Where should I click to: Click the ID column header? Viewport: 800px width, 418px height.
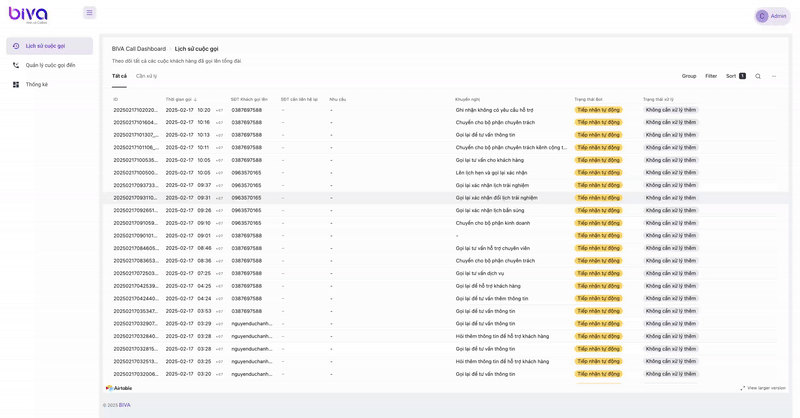click(115, 100)
